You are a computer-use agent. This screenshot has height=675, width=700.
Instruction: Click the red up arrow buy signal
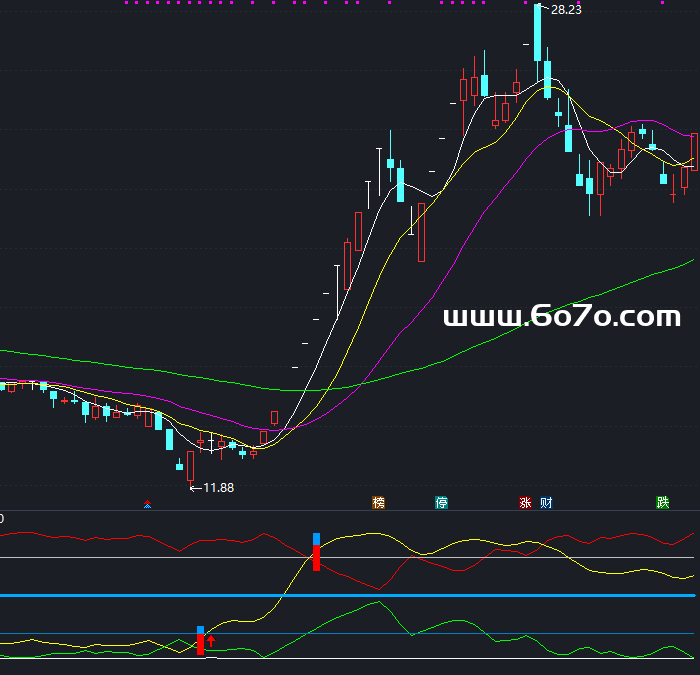pyautogui.click(x=211, y=640)
